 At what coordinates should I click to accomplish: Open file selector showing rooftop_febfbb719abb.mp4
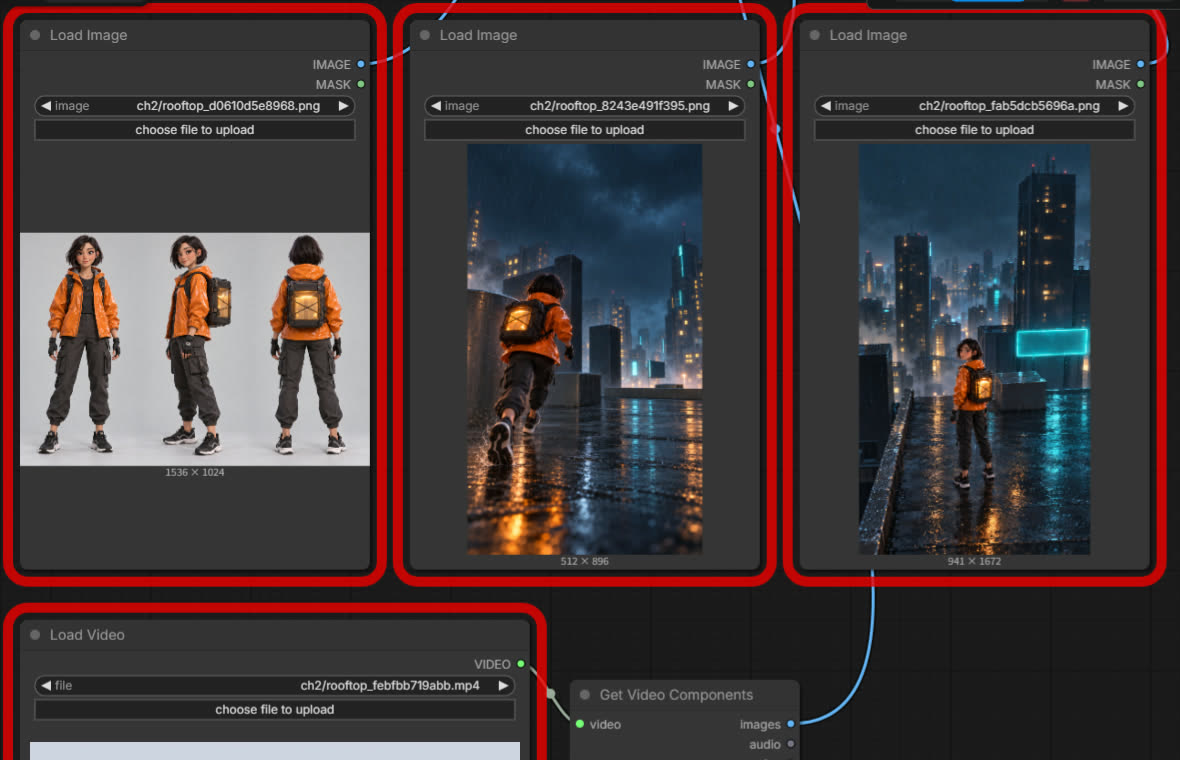click(275, 686)
